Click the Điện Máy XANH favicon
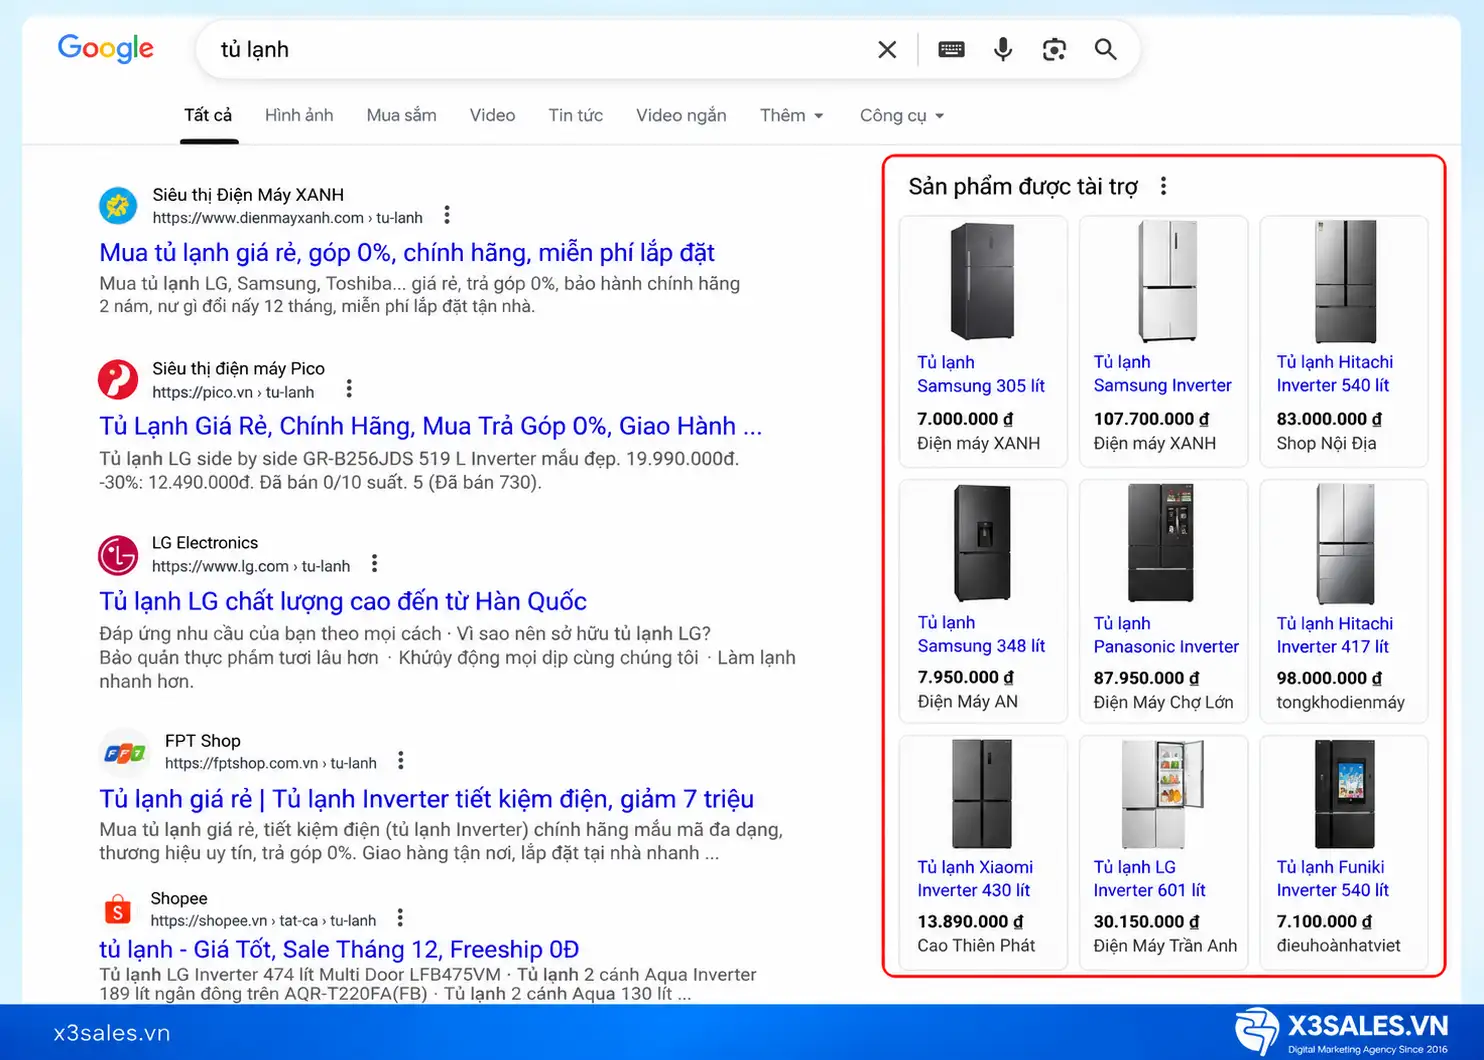1484x1060 pixels. [118, 206]
